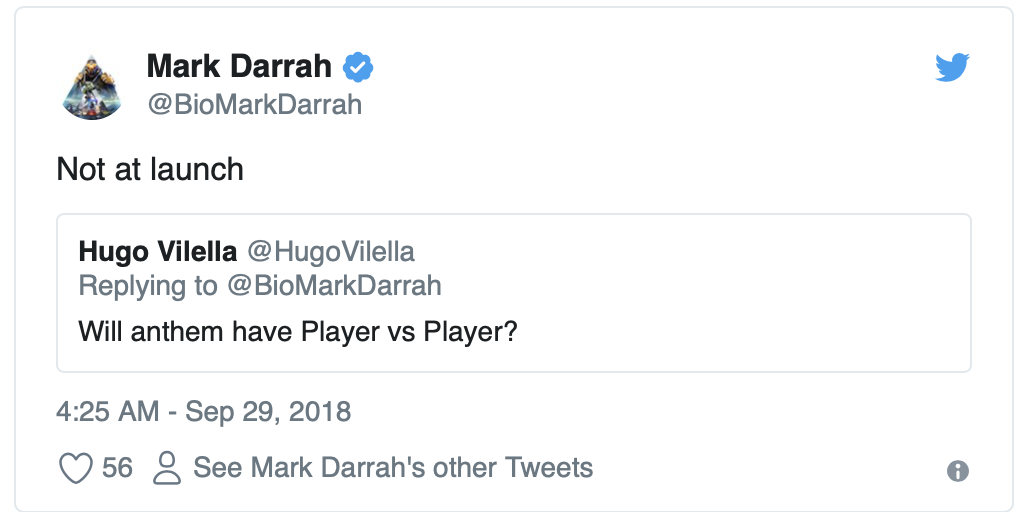The image size is (1034, 516).
Task: See Mark Darrah's other Tweets
Action: coord(393,467)
